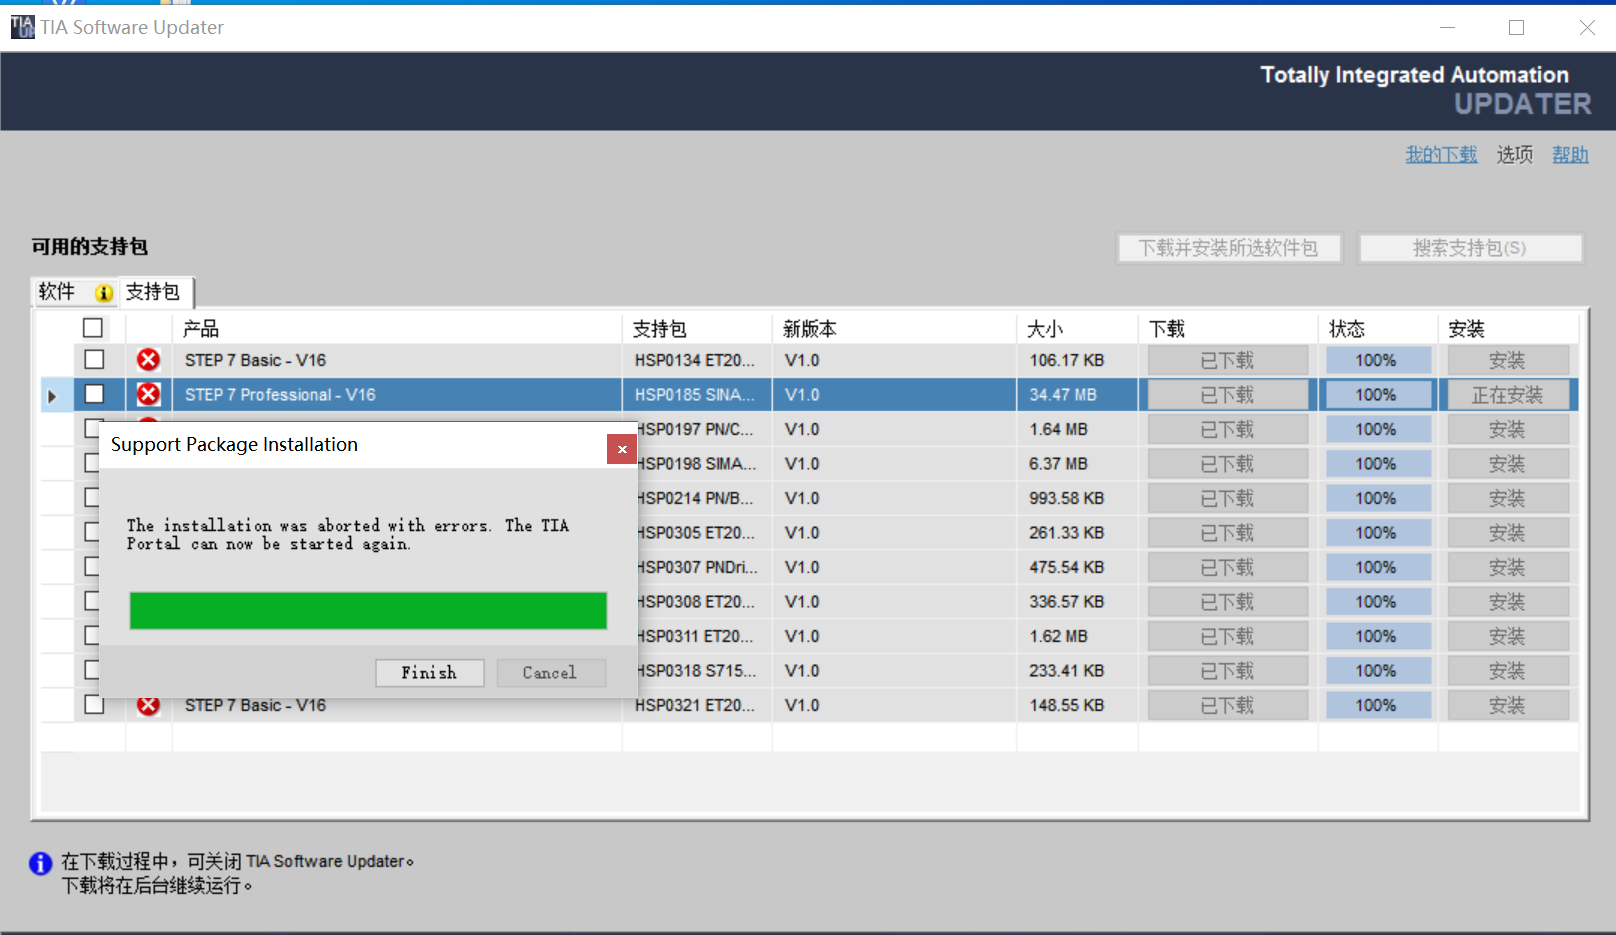This screenshot has height=935, width=1616.
Task: Open the 选项 menu
Action: [1514, 155]
